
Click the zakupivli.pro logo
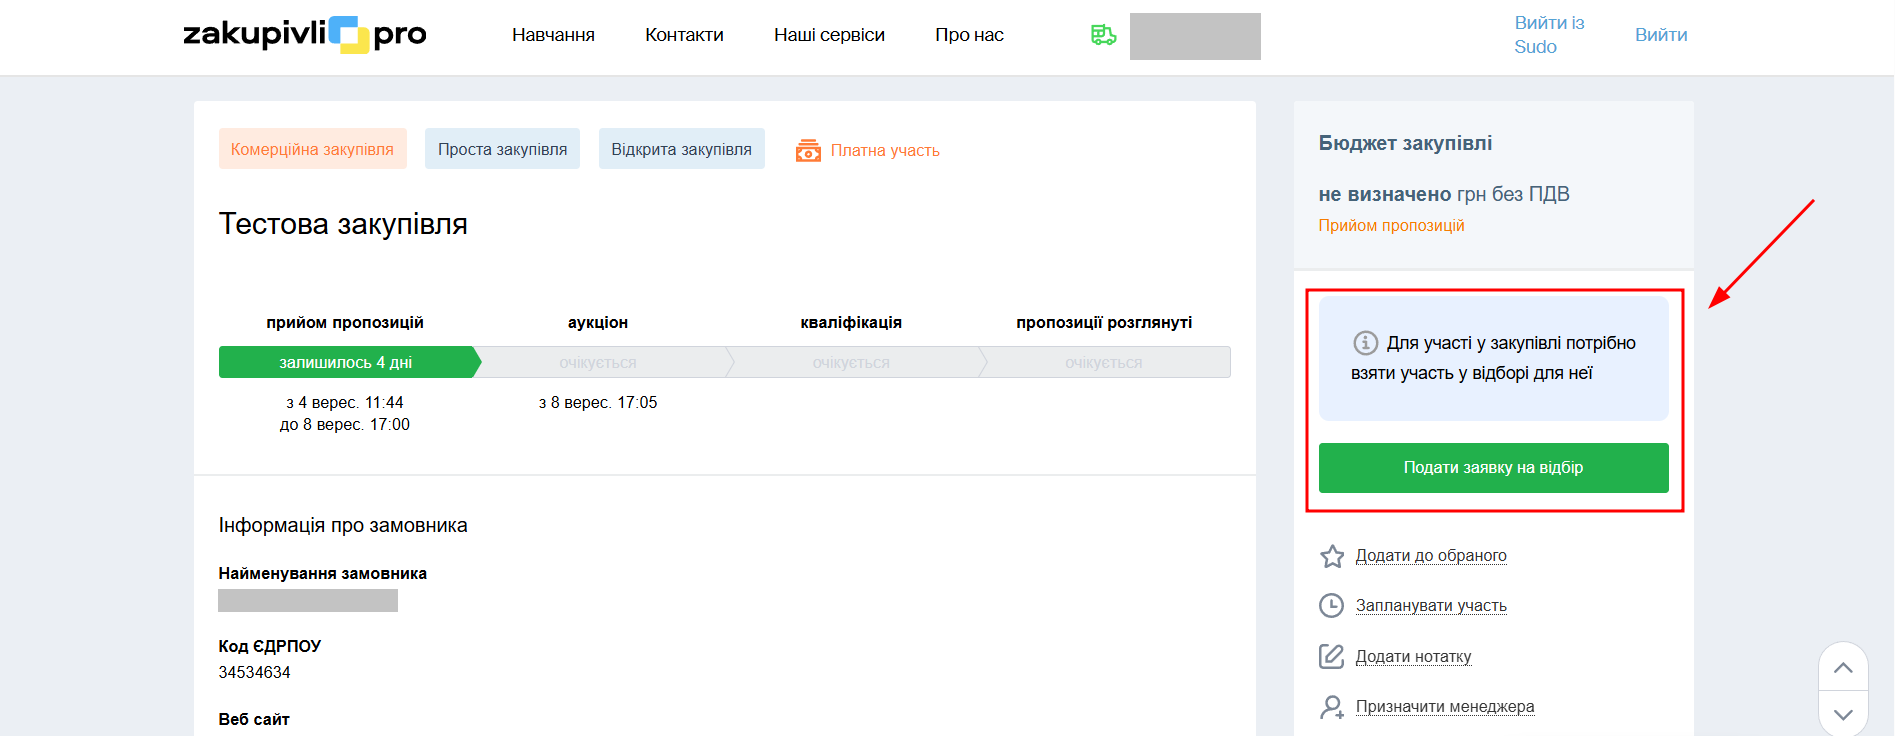304,35
